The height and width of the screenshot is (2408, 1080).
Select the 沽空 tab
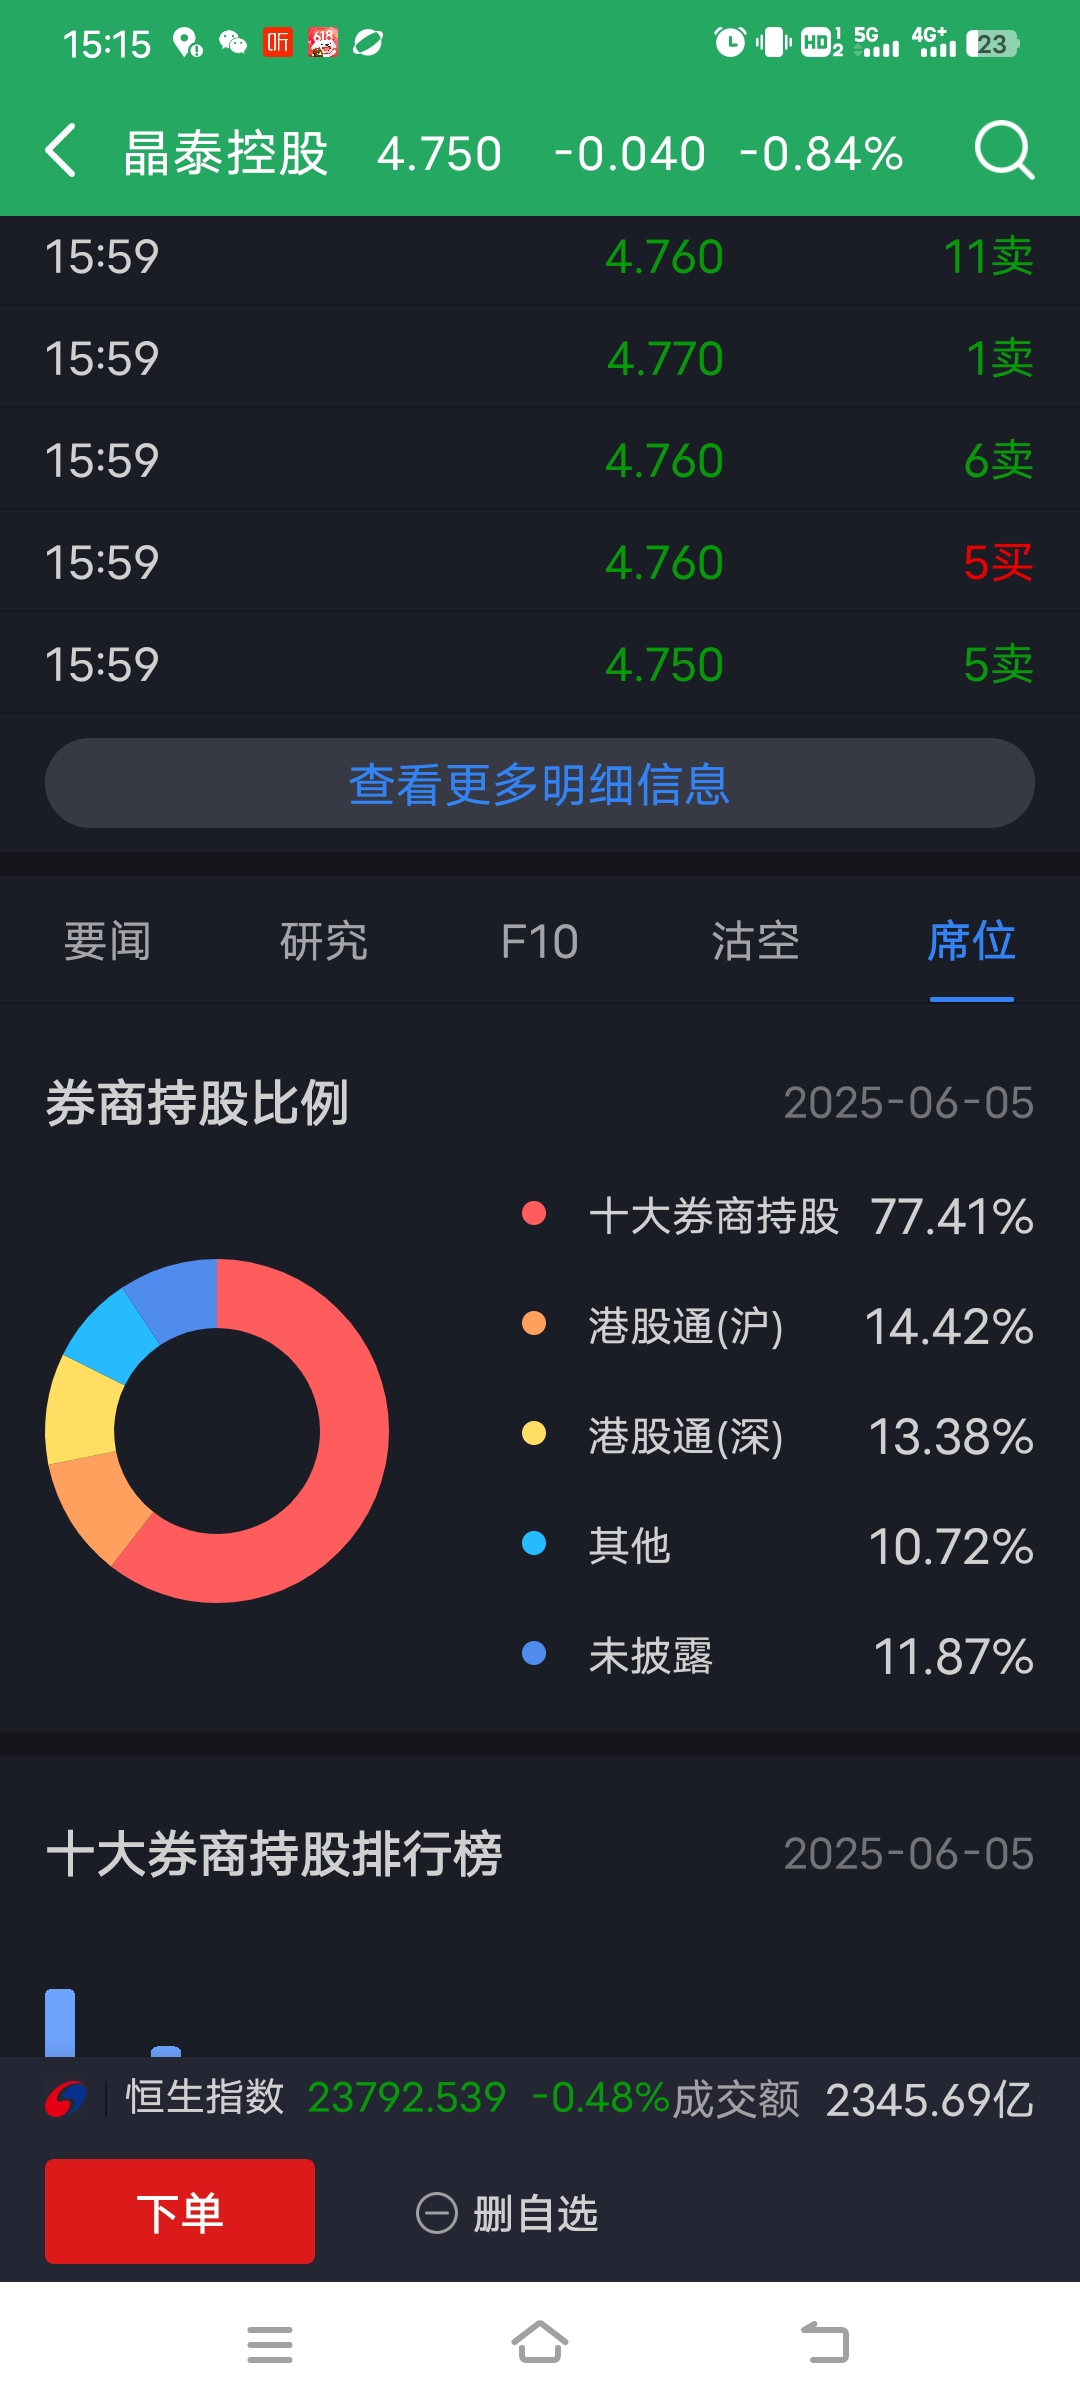tap(756, 941)
